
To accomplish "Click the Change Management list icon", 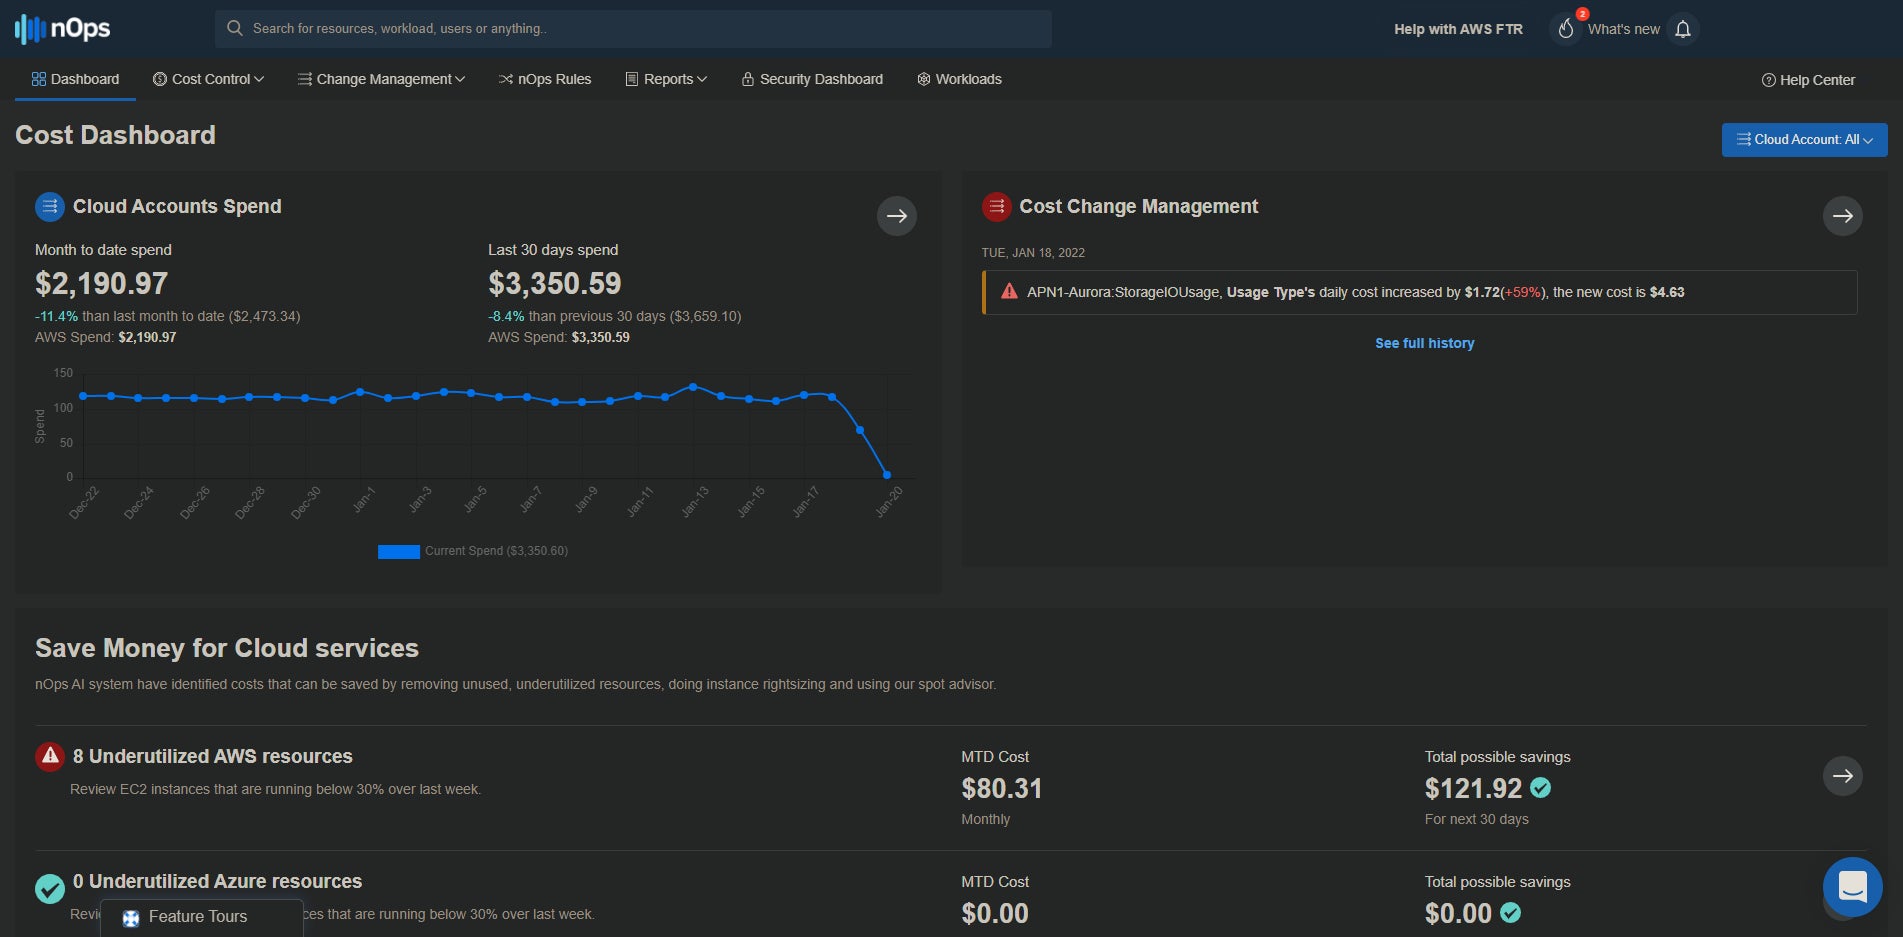I will [x=305, y=79].
